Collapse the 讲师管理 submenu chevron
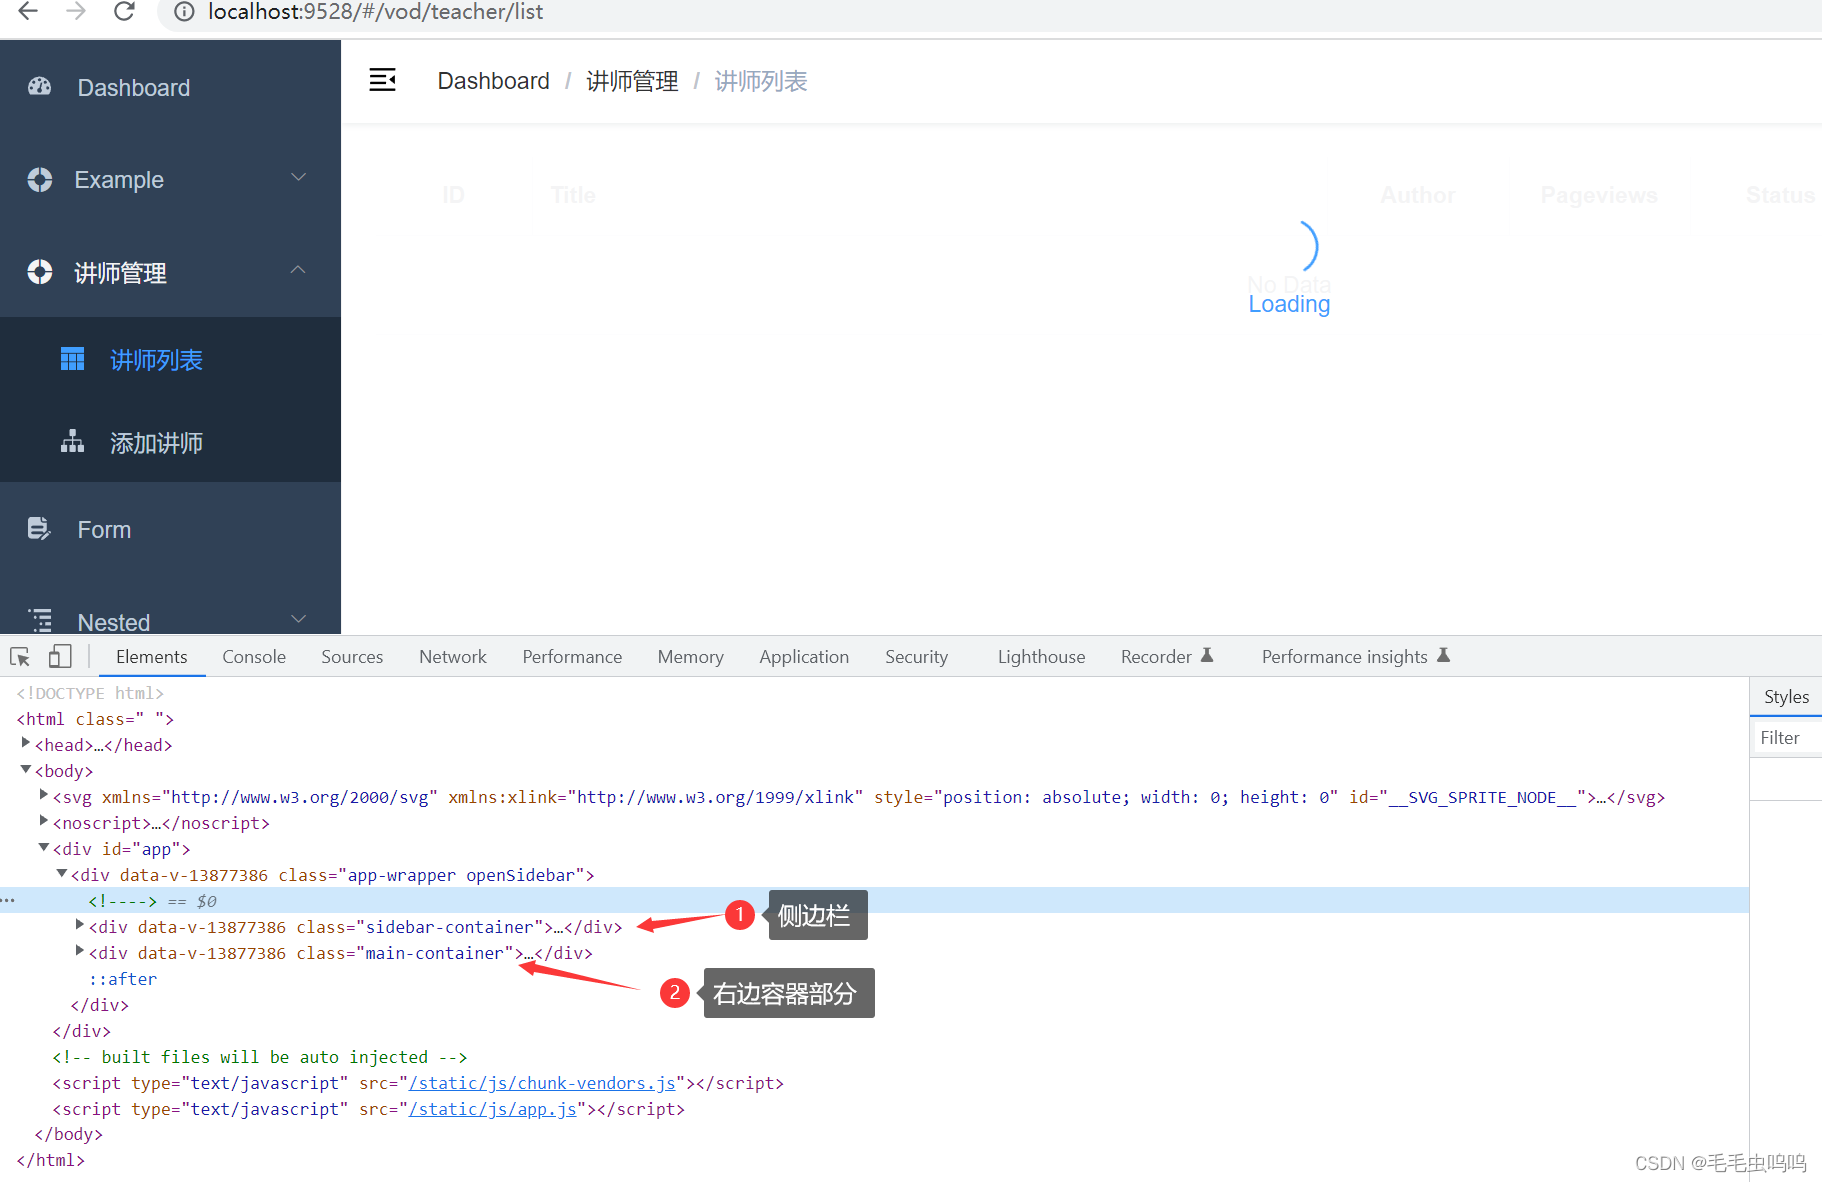Viewport: 1822px width, 1182px height. click(x=298, y=270)
